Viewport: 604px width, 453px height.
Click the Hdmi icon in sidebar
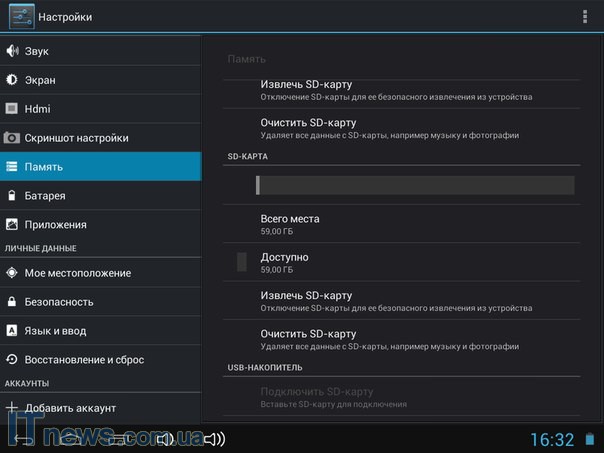pyautogui.click(x=12, y=109)
